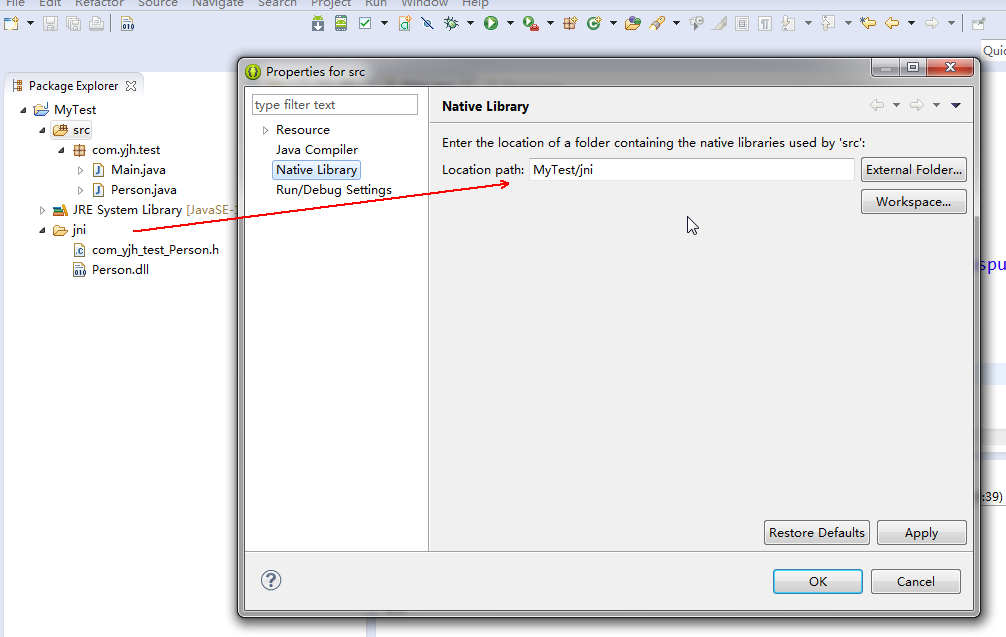Image resolution: width=1006 pixels, height=637 pixels.
Task: Open the Android Virtual Device Manager icon
Action: (x=341, y=24)
